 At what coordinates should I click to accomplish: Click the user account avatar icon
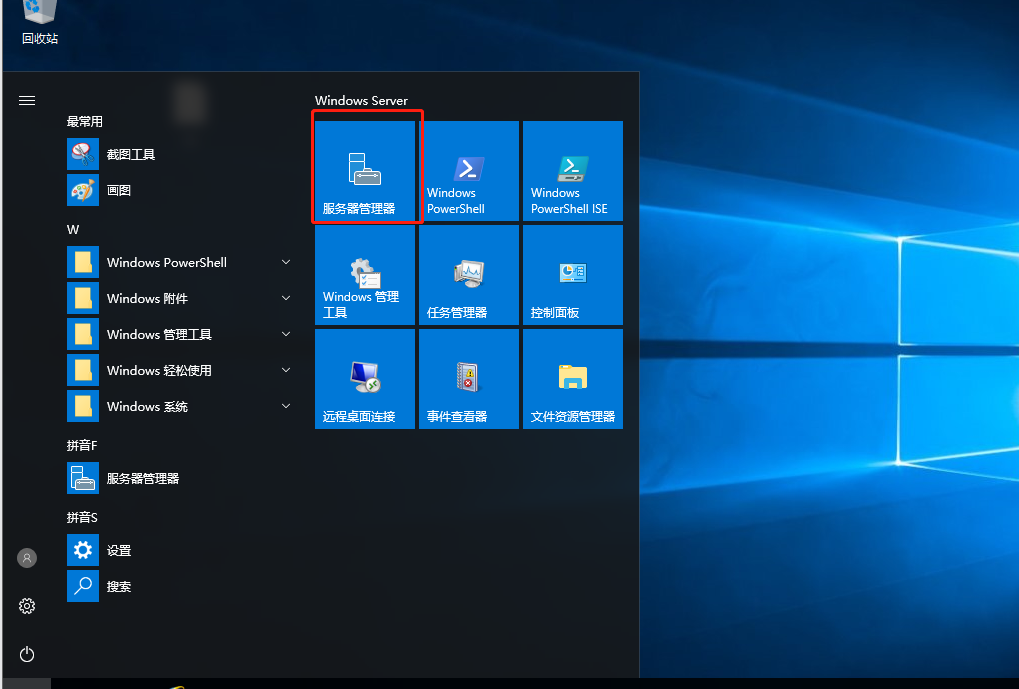point(27,558)
